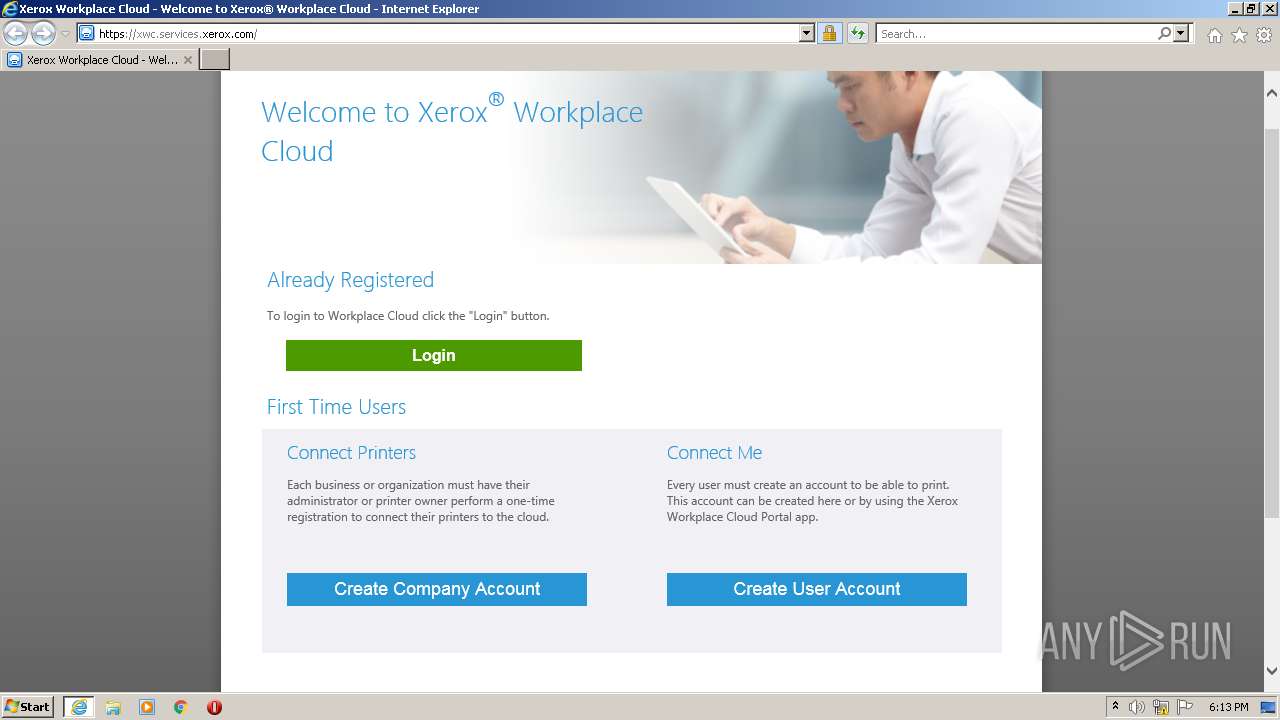The height and width of the screenshot is (720, 1280).
Task: Click the Internet Explorer taskbar icon
Action: pos(78,707)
